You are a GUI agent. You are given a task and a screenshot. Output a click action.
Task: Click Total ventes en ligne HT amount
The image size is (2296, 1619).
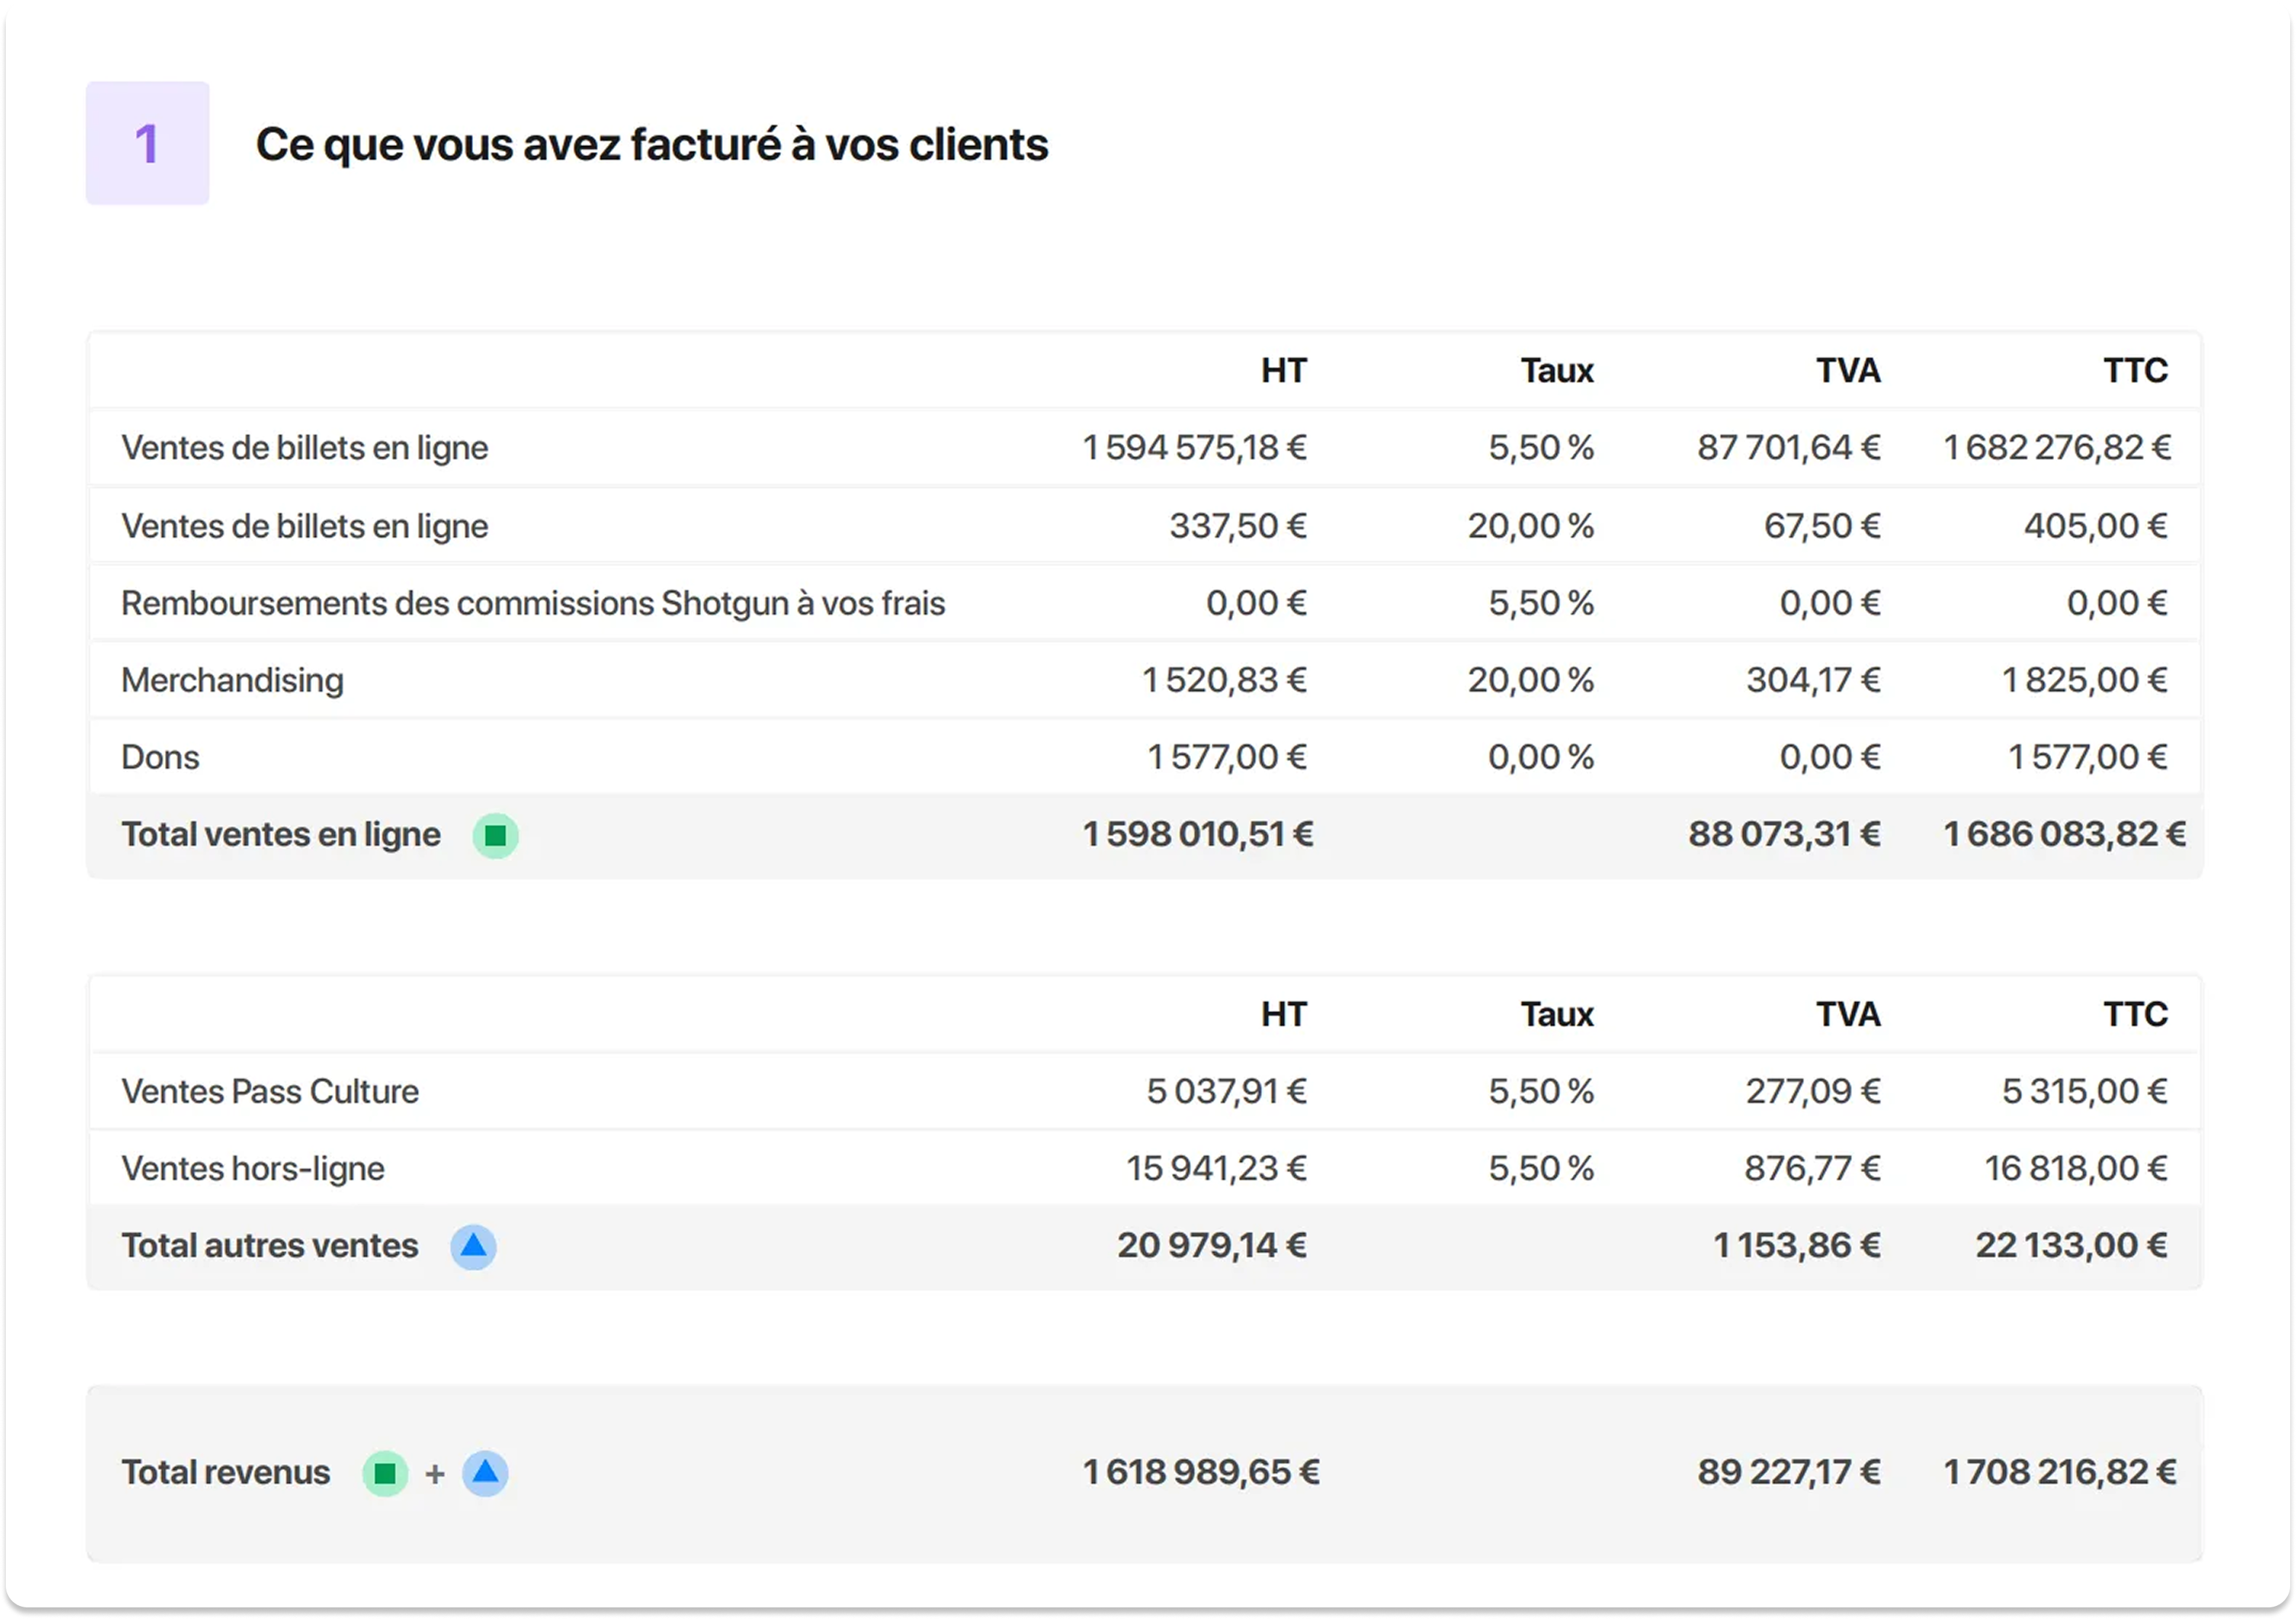pos(1198,834)
